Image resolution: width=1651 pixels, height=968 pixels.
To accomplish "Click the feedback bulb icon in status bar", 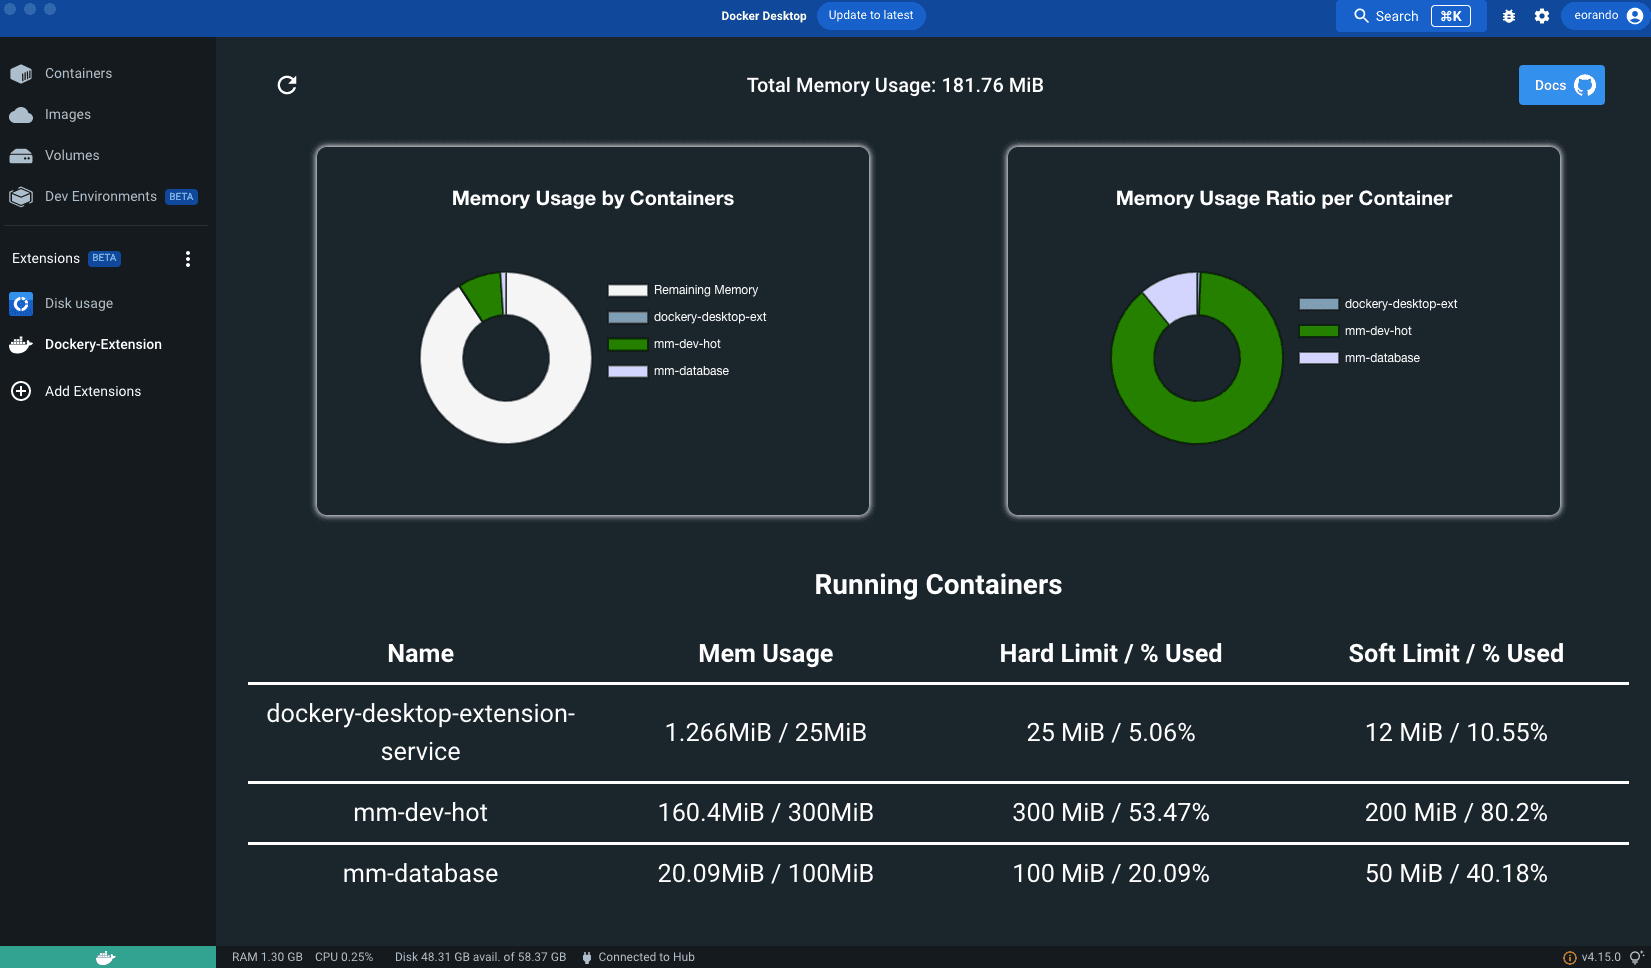I will click(x=1637, y=957).
